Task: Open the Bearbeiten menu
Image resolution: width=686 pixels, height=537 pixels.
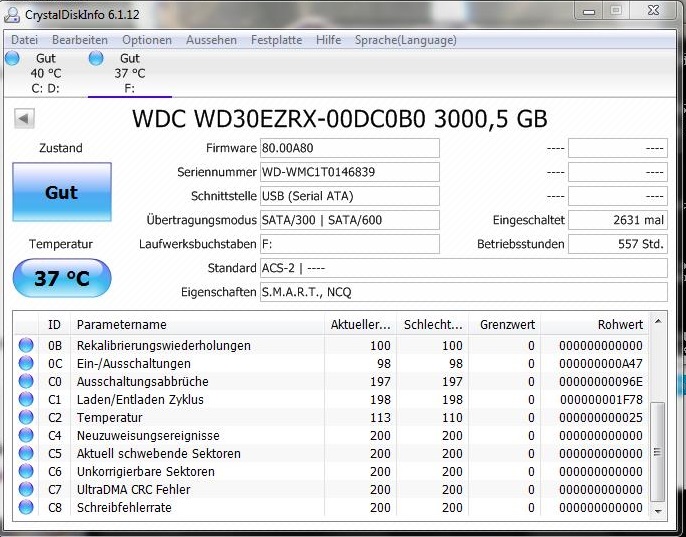Action: pyautogui.click(x=80, y=40)
